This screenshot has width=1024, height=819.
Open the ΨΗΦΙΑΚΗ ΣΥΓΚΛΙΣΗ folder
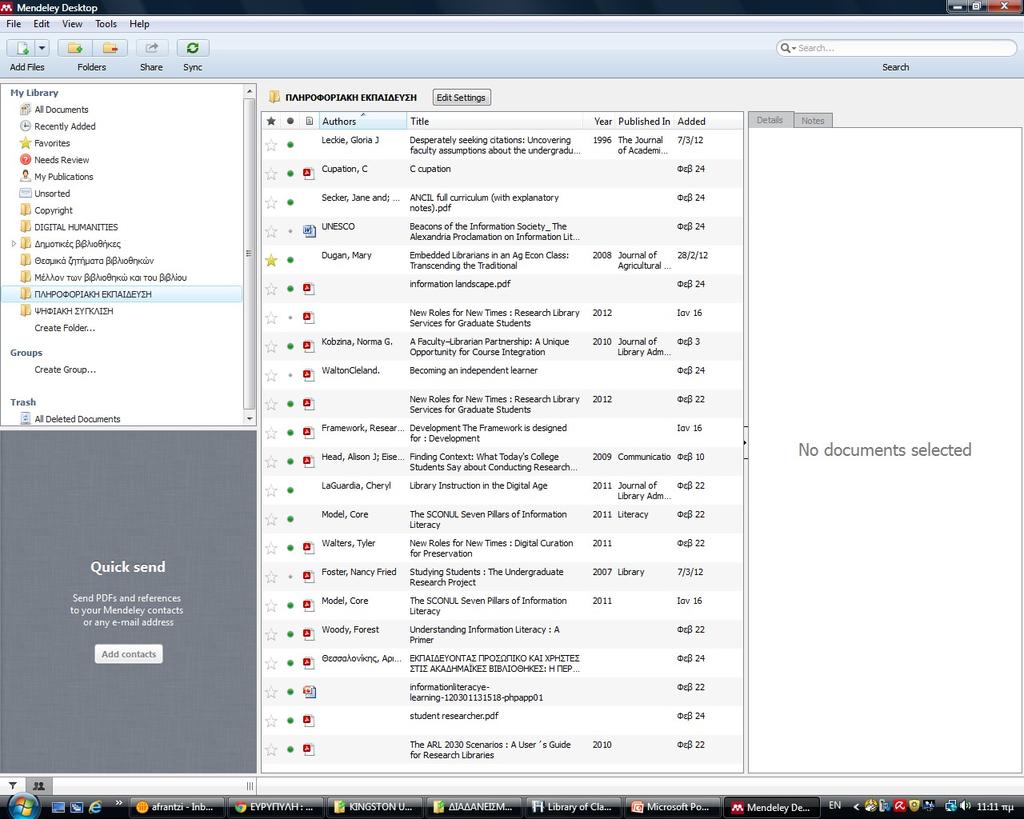(73, 311)
